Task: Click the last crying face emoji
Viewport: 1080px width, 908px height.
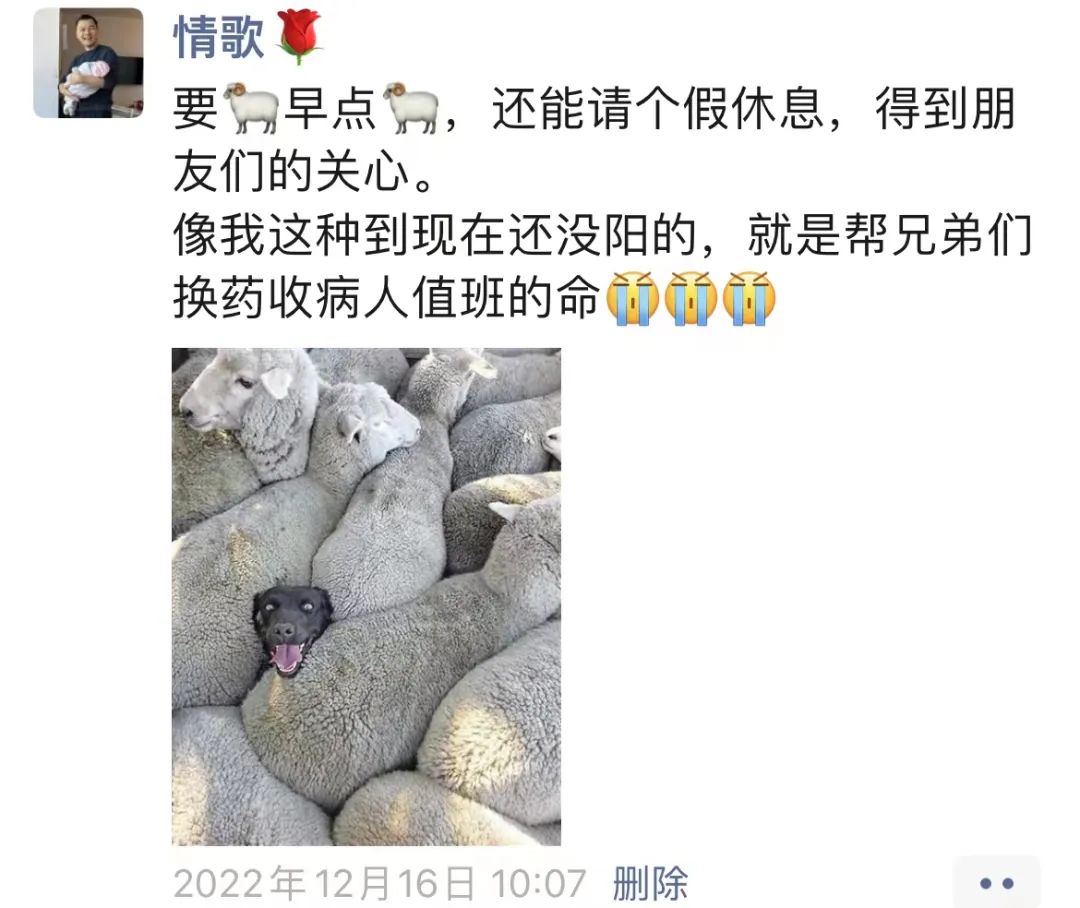Action: [x=749, y=298]
